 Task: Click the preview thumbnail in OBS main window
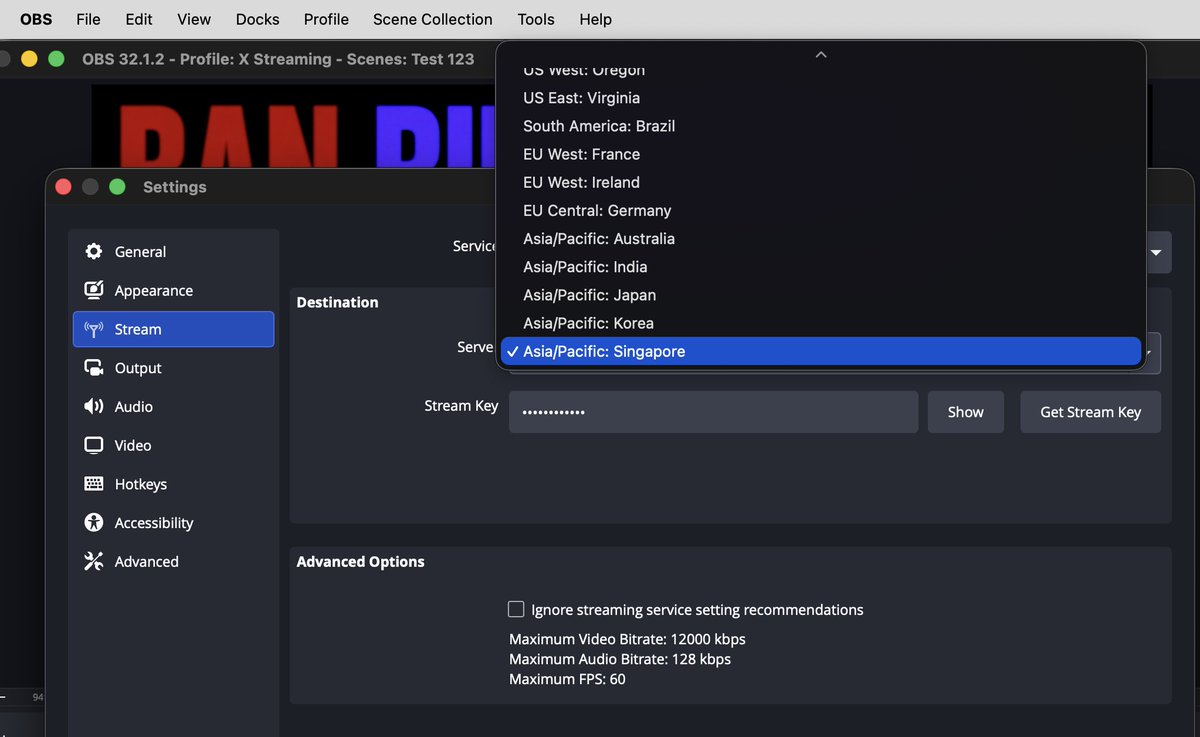(294, 126)
